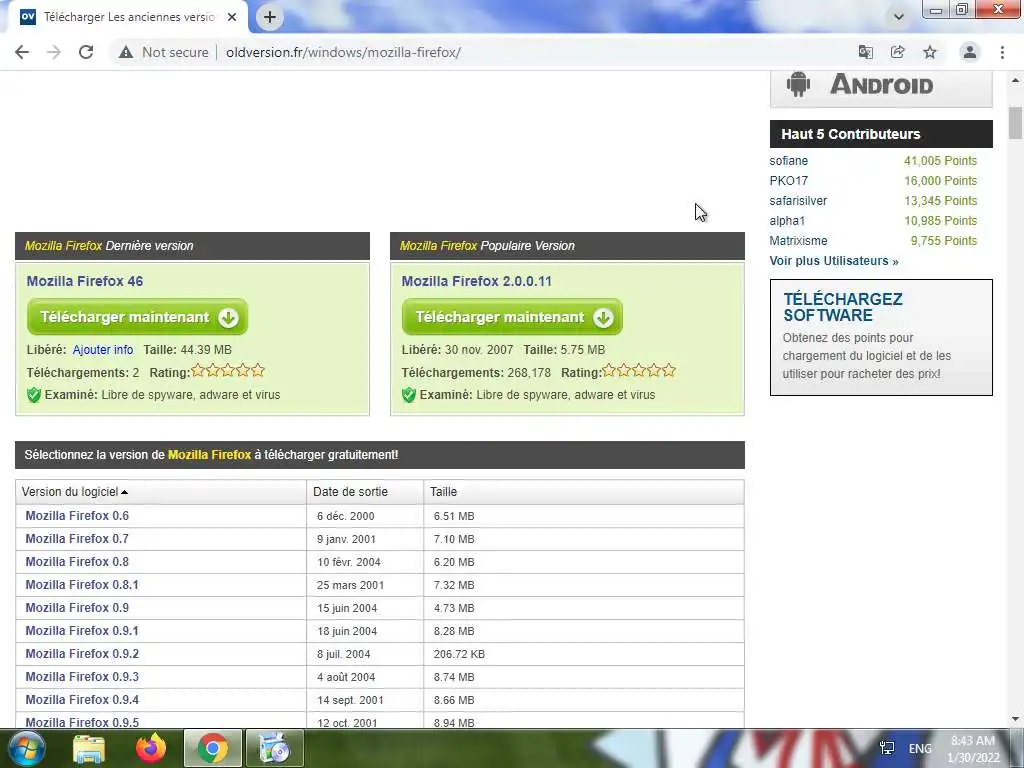Image resolution: width=1024 pixels, height=768 pixels.
Task: Sort by Version du logiciel column
Action: point(161,492)
